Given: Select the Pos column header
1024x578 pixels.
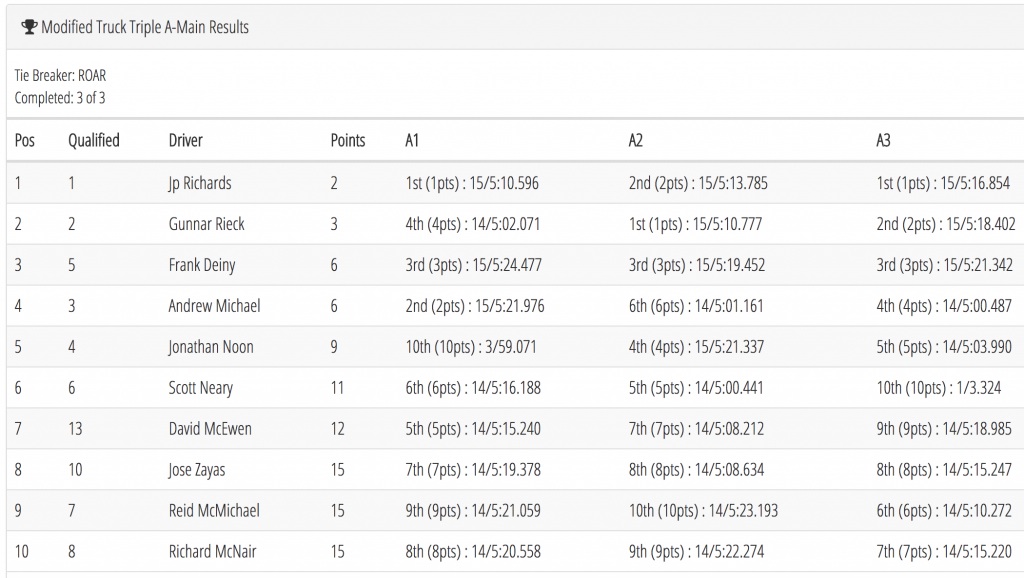Looking at the screenshot, I should 25,140.
